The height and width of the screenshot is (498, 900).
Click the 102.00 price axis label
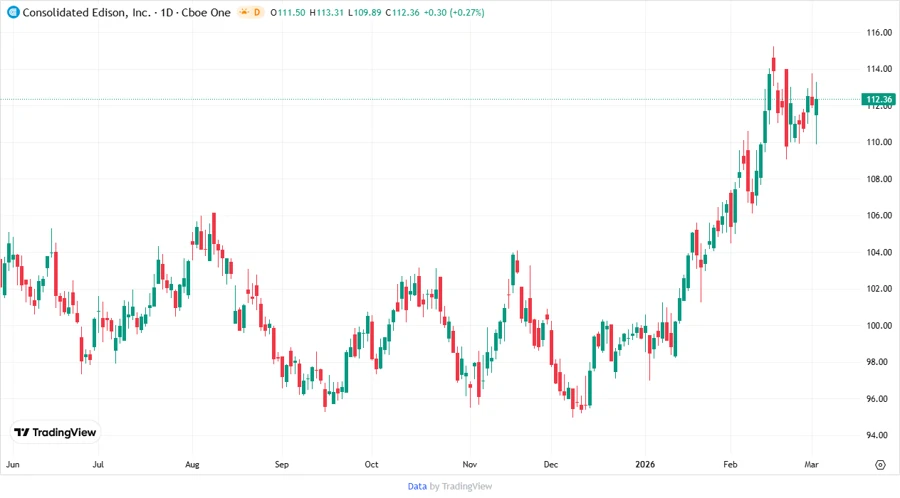(x=879, y=289)
